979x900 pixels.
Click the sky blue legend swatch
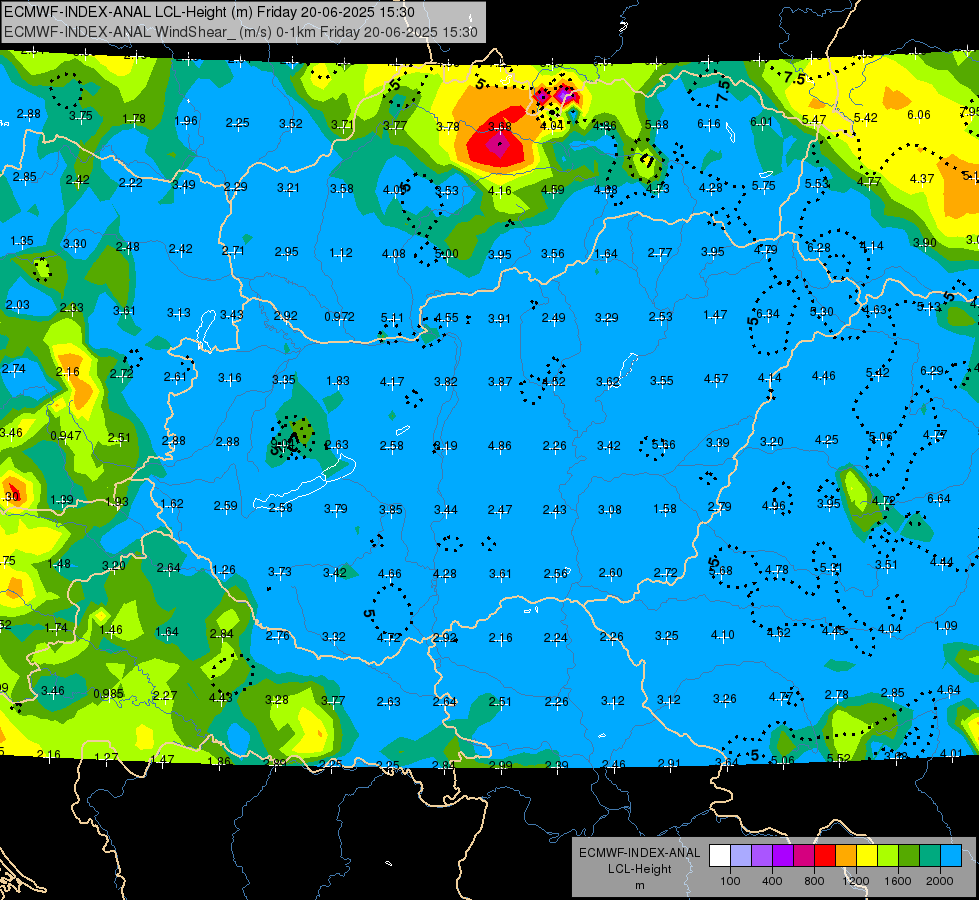pos(951,855)
